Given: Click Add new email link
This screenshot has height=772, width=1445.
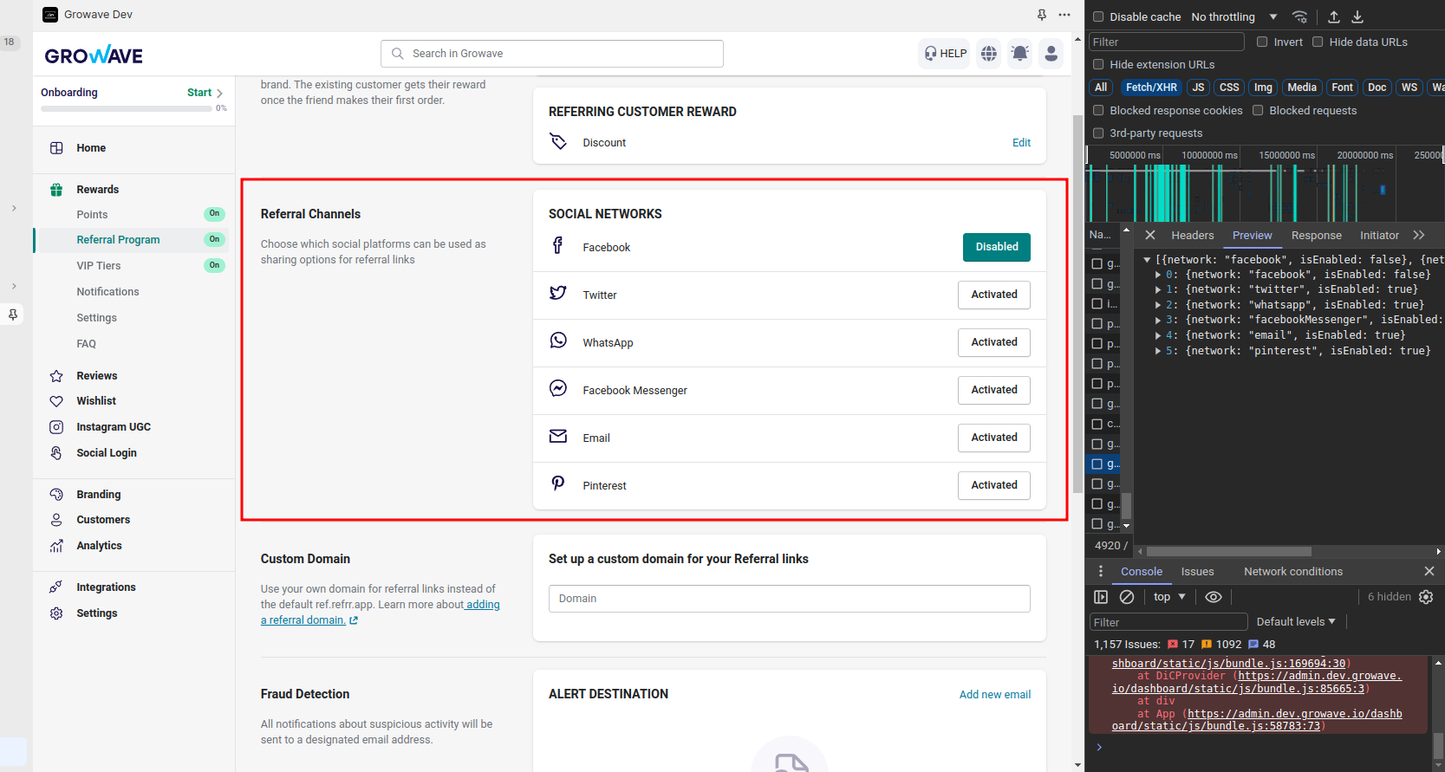Looking at the screenshot, I should [995, 695].
